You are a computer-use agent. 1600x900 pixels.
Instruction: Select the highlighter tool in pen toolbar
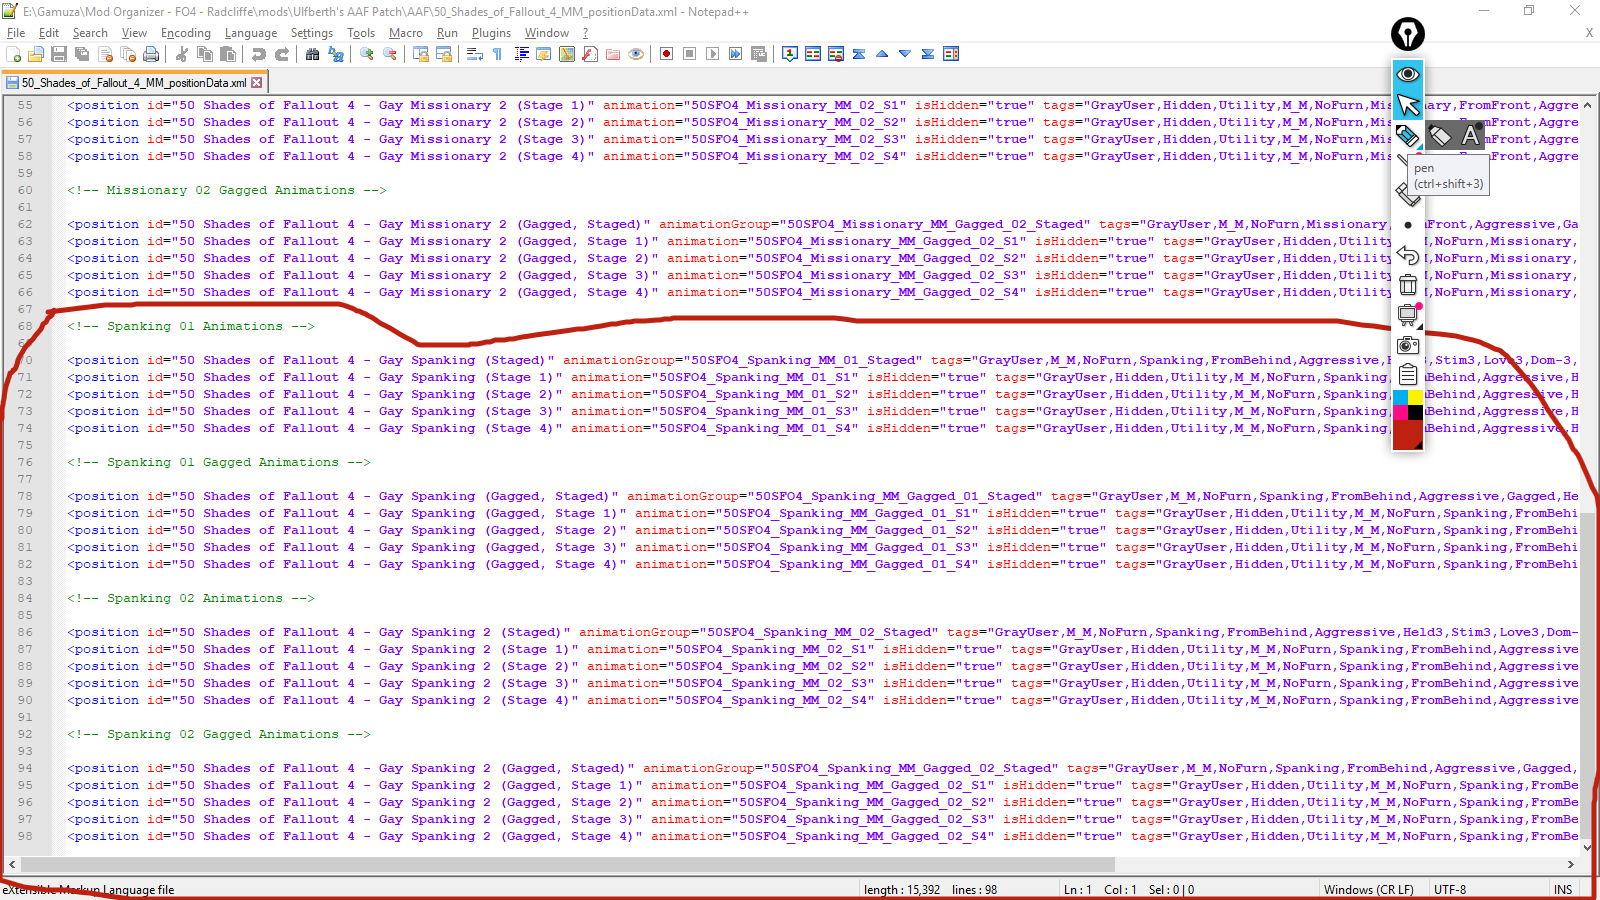point(1440,135)
